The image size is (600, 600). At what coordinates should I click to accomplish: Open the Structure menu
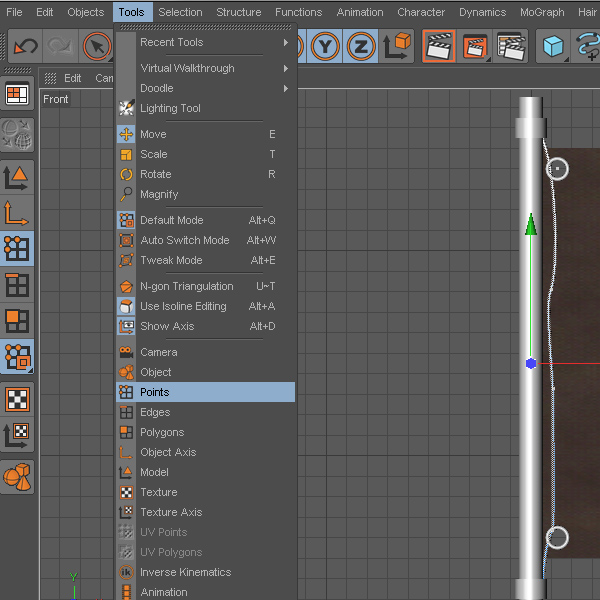[239, 12]
